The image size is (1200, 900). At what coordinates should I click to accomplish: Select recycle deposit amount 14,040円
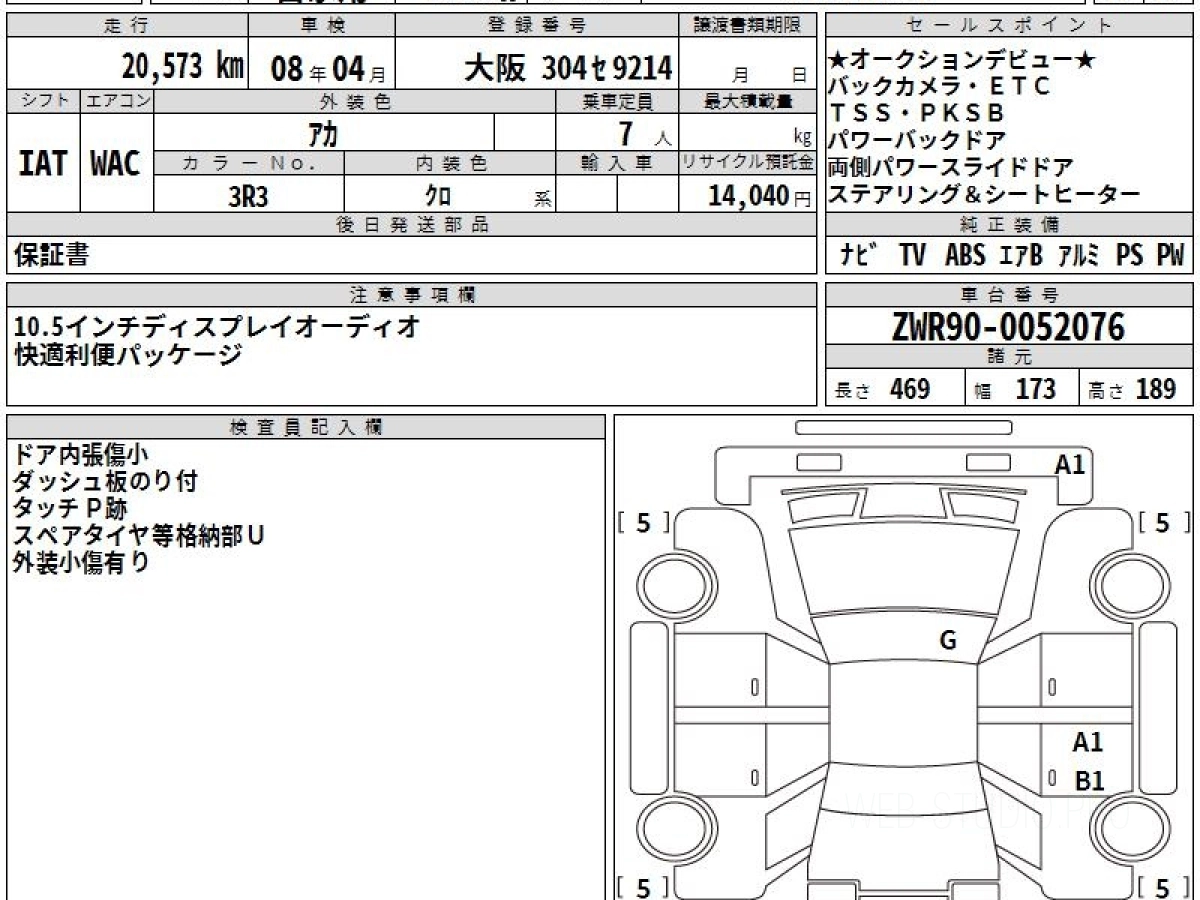coord(760,196)
